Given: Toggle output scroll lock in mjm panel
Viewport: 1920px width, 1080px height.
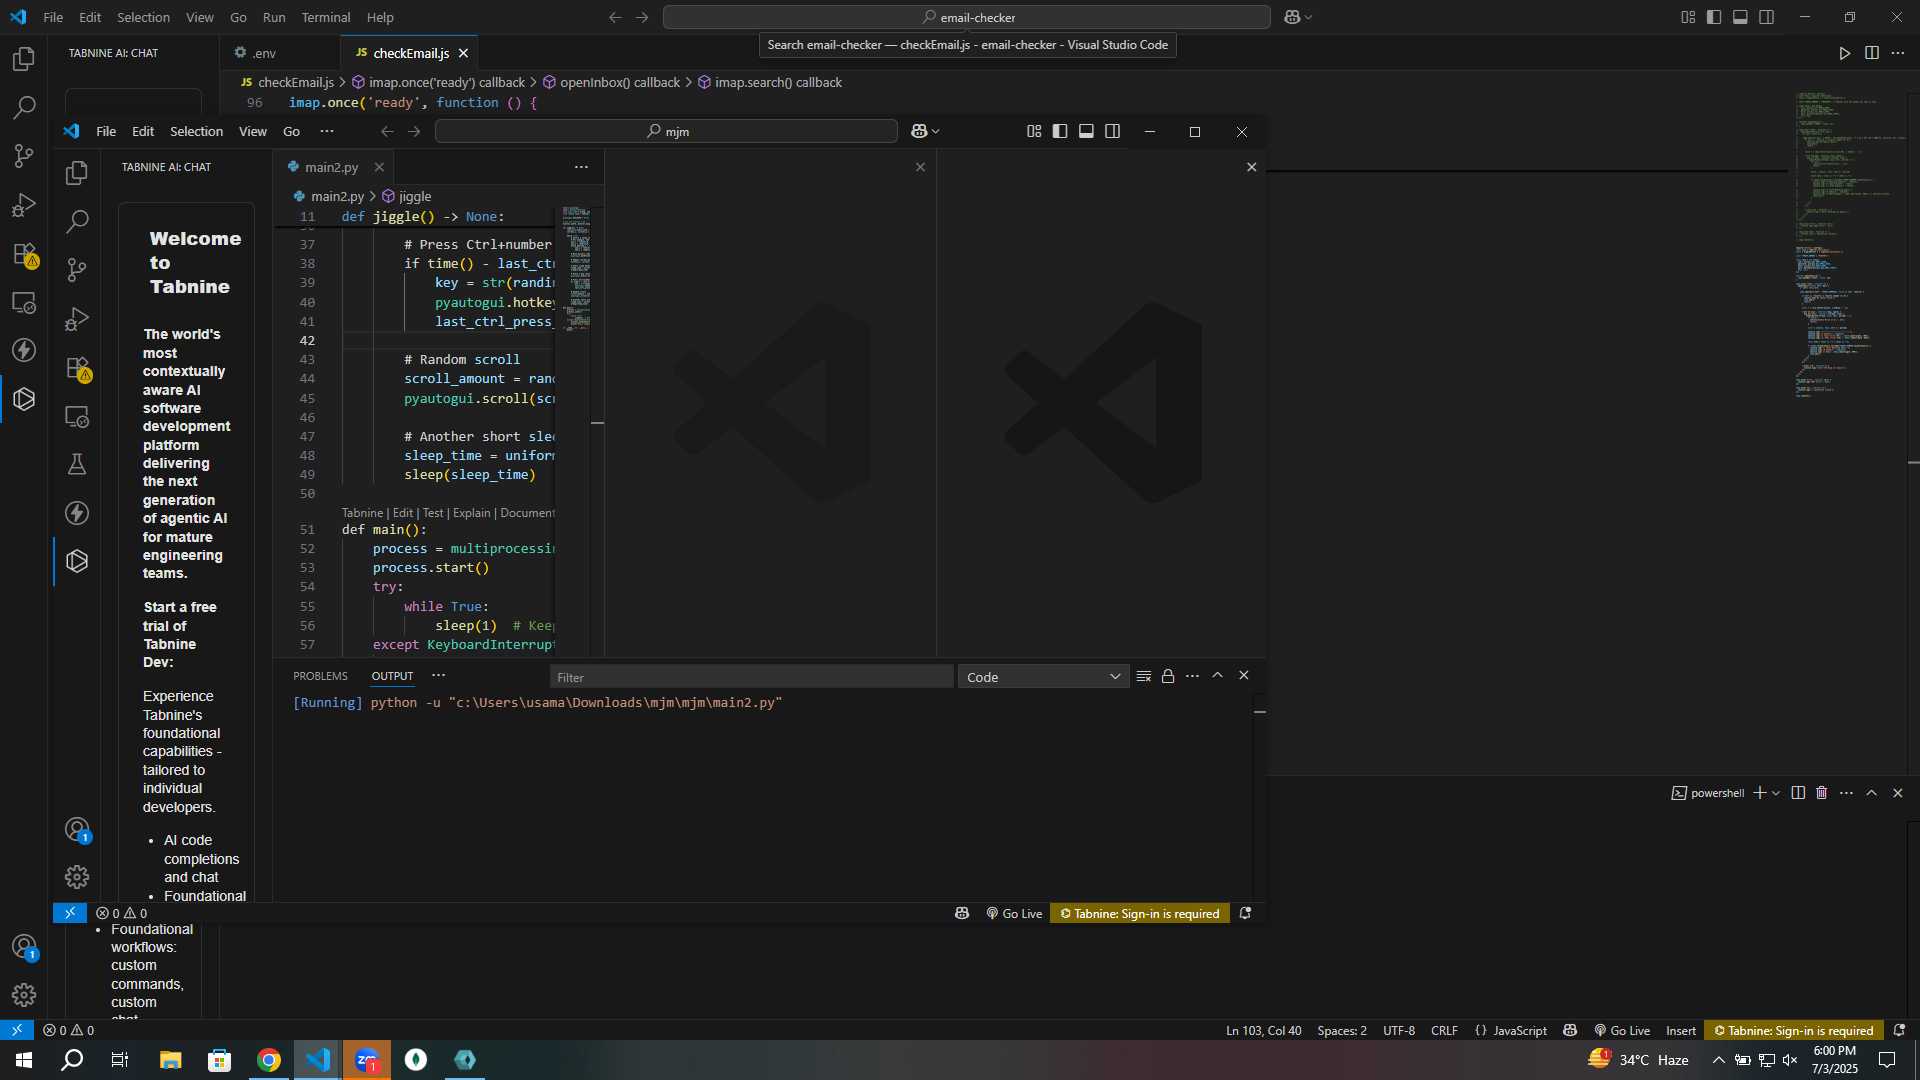Looking at the screenshot, I should (x=1168, y=676).
